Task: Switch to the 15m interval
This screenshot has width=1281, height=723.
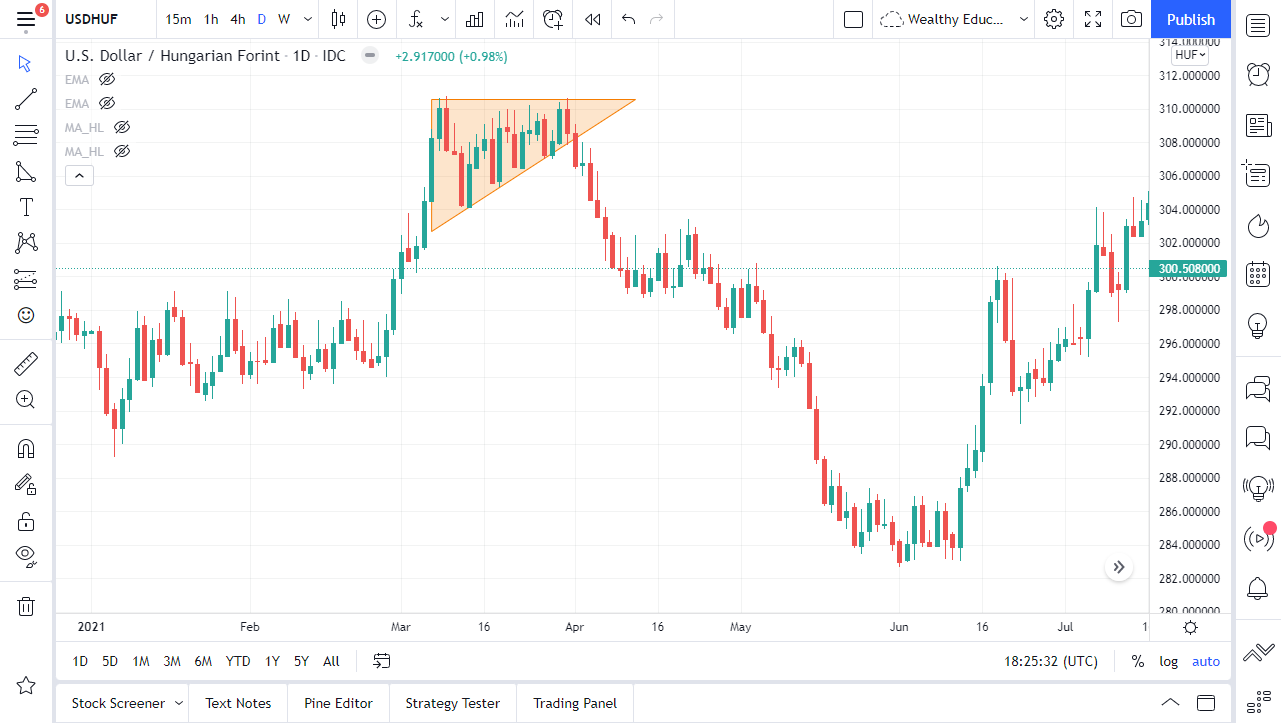Action: 178,19
